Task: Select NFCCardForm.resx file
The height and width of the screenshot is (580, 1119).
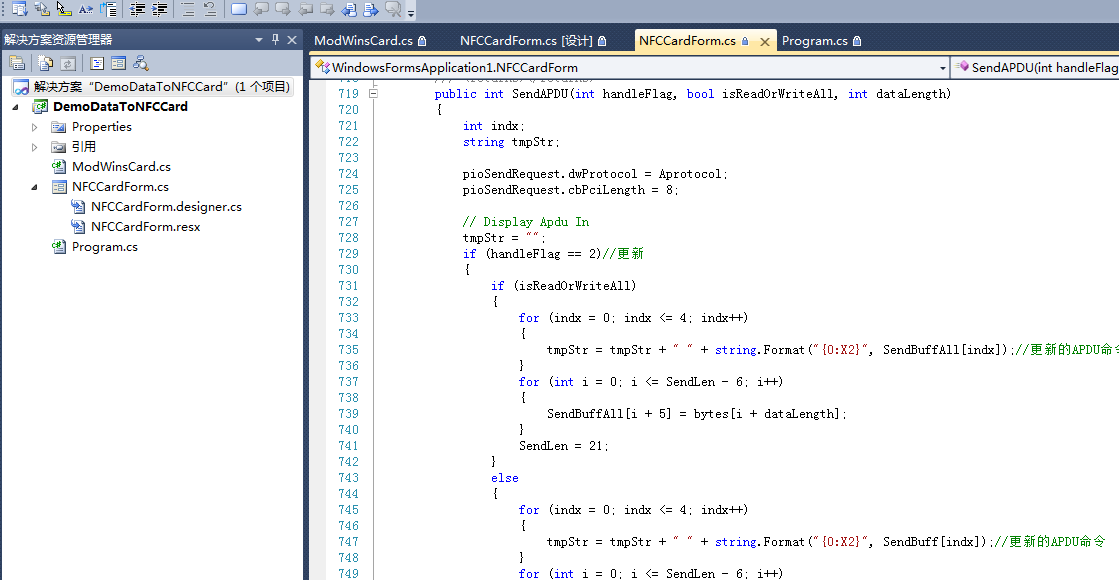Action: click(146, 226)
